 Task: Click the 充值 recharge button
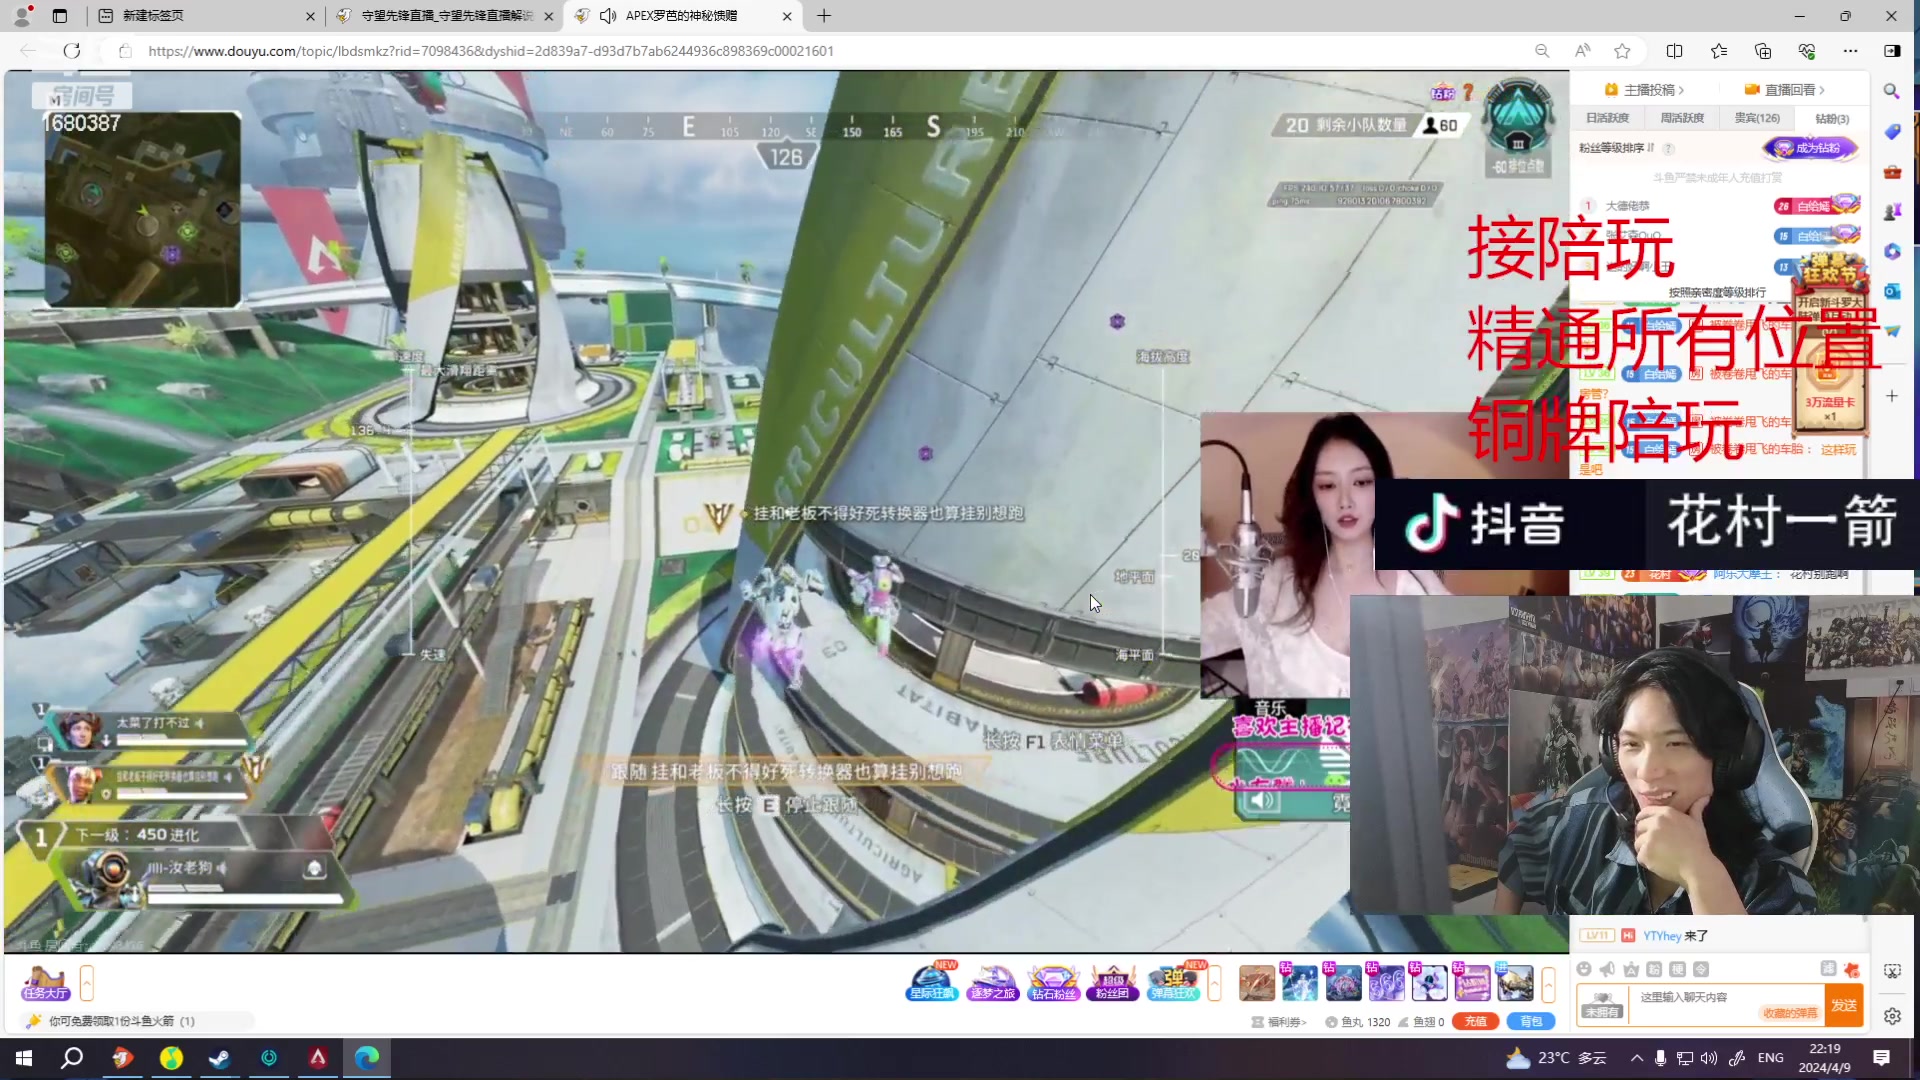[x=1475, y=1021]
